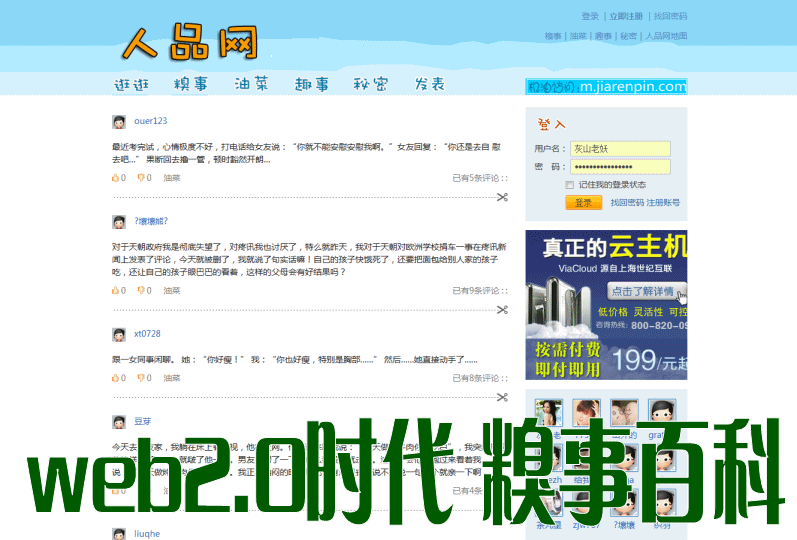Open 已有8条评论 comments link
This screenshot has height=540, width=797.
click(x=479, y=378)
